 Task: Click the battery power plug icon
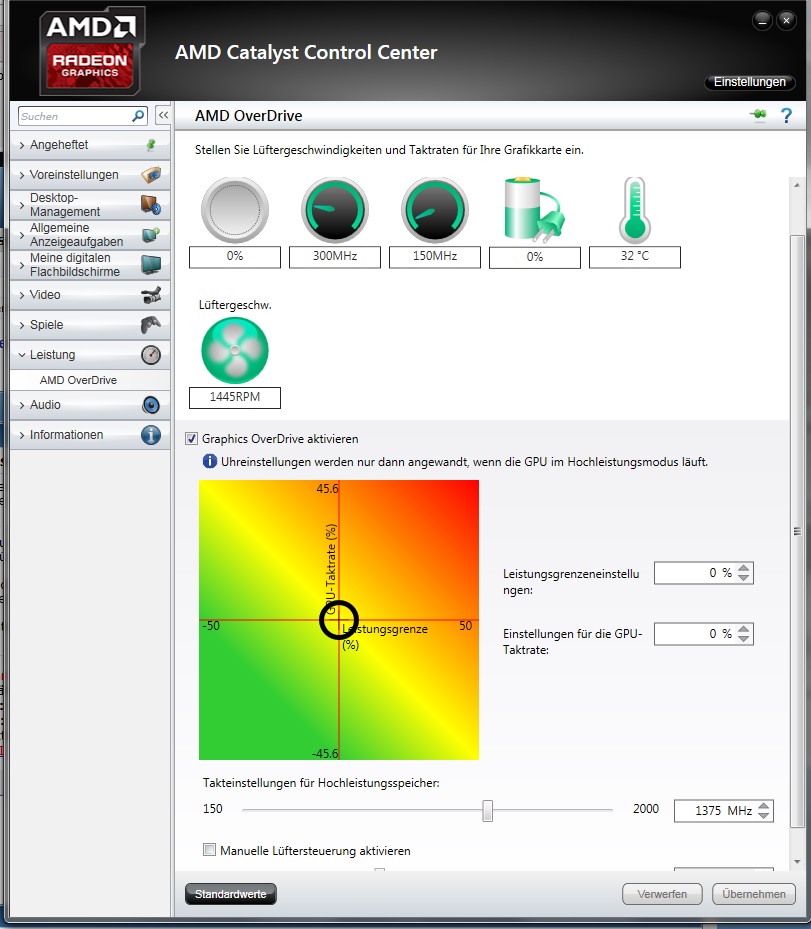(x=534, y=210)
